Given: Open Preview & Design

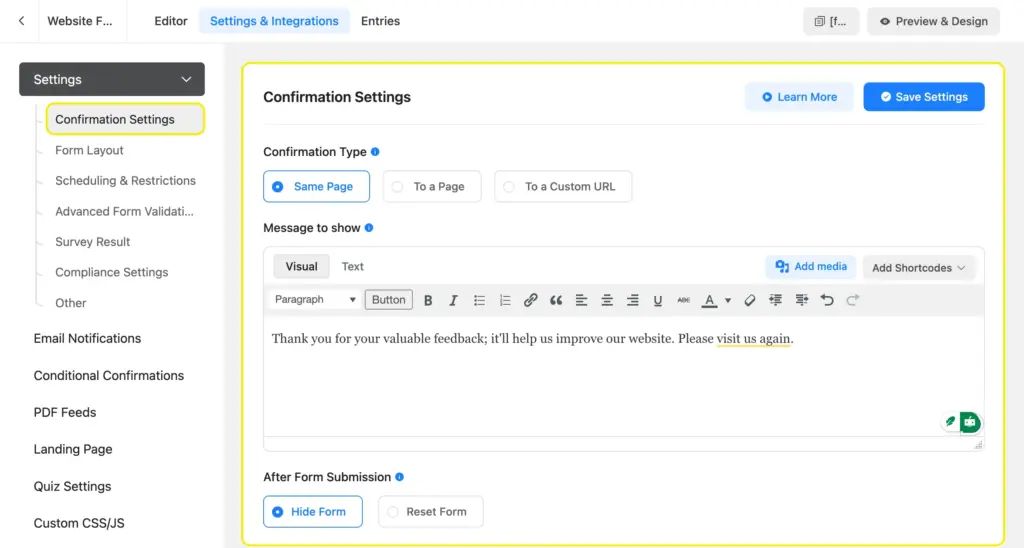Looking at the screenshot, I should click(933, 21).
